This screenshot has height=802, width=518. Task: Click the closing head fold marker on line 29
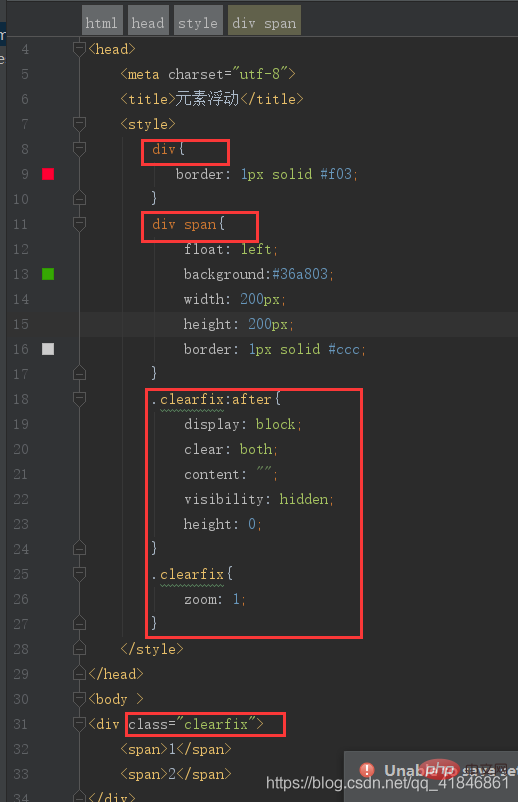click(x=79, y=674)
